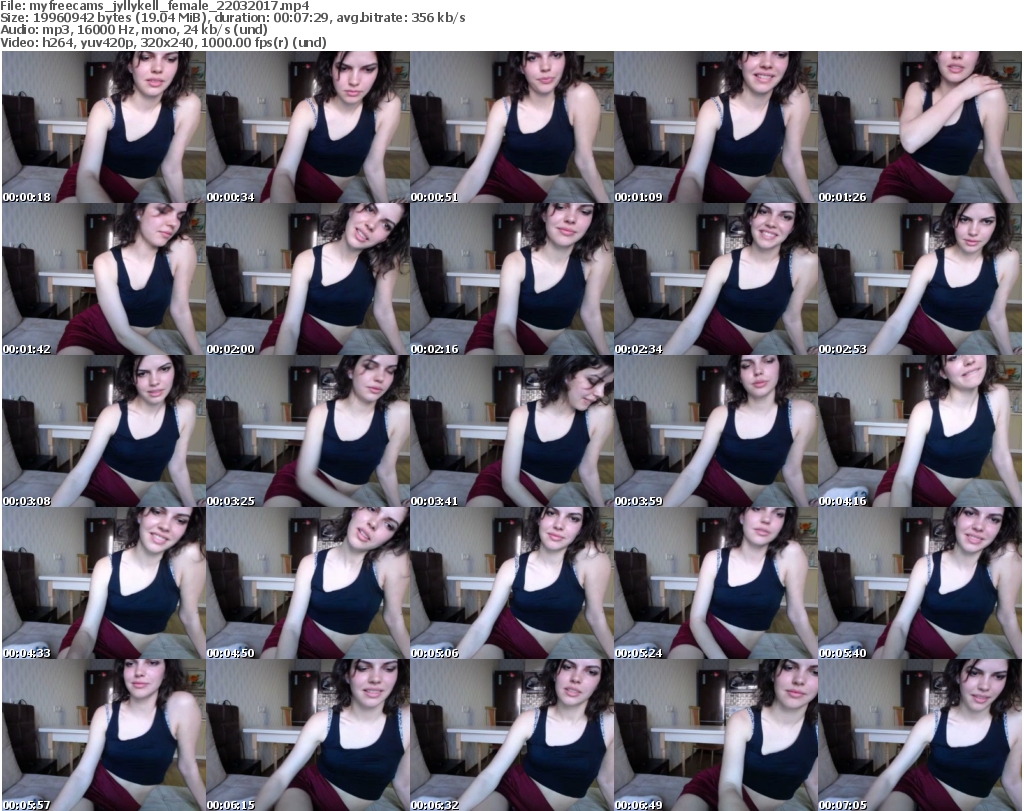Image resolution: width=1024 pixels, height=811 pixels.
Task: Select the thumbnail timestamped 00:01:26
Action: 920,127
